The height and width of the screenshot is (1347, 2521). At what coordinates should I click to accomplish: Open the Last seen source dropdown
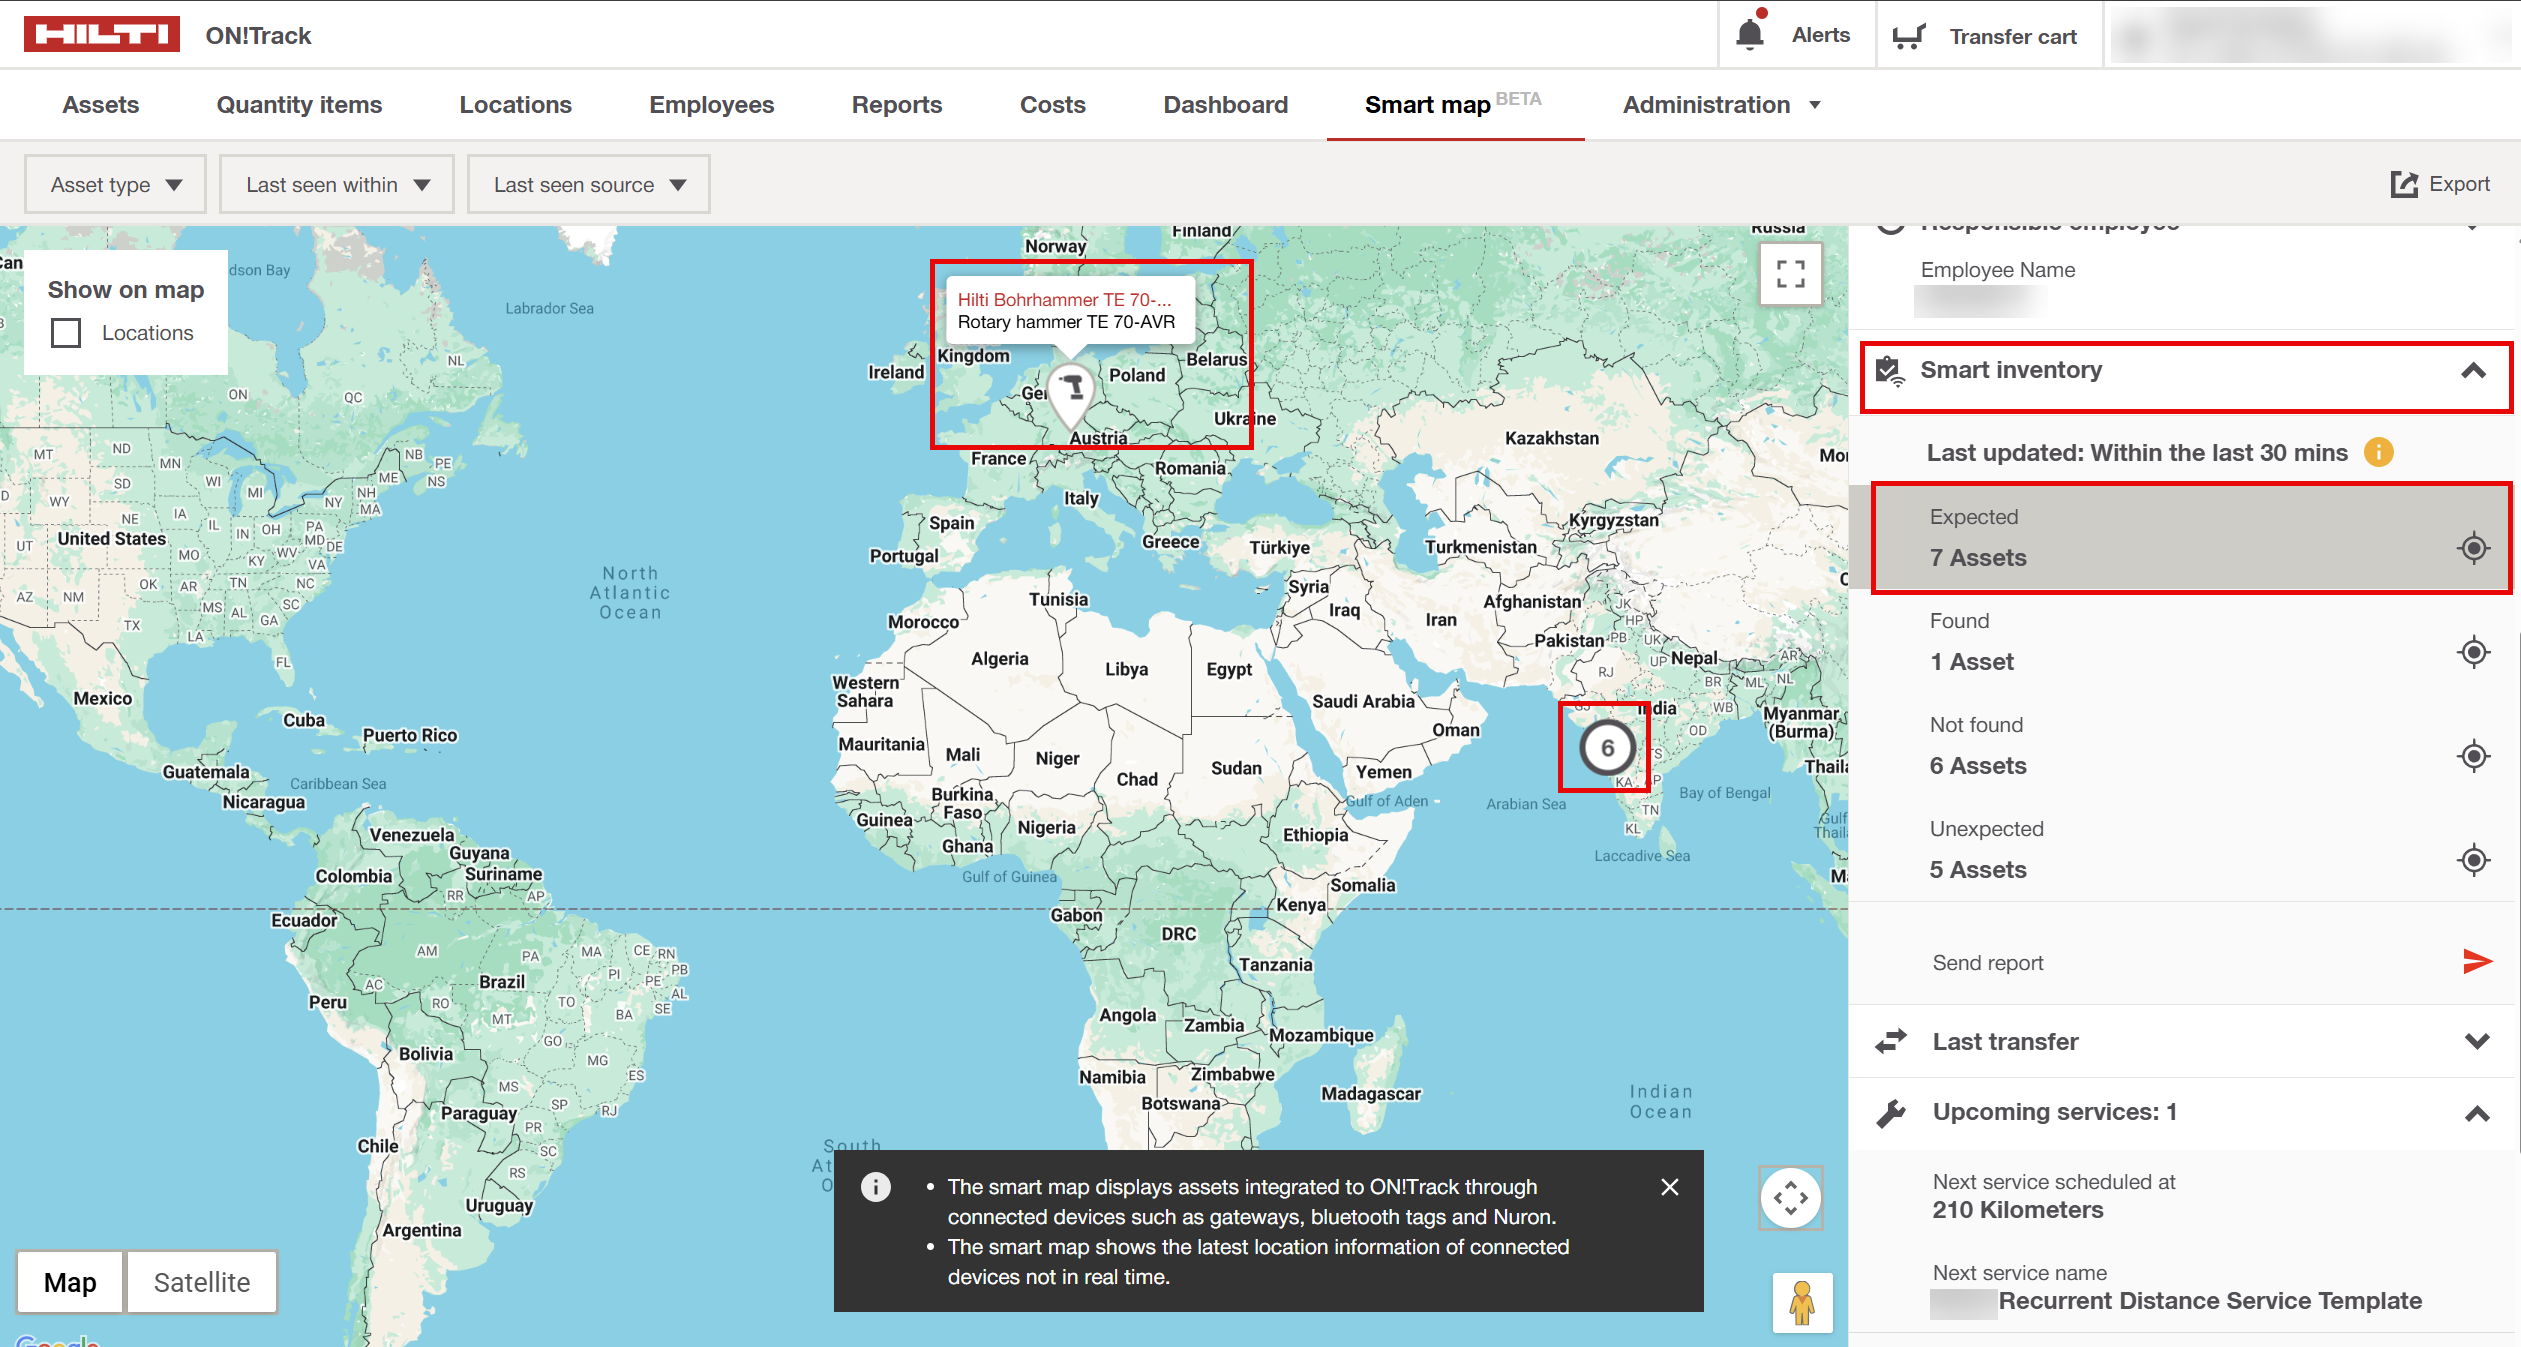point(589,184)
